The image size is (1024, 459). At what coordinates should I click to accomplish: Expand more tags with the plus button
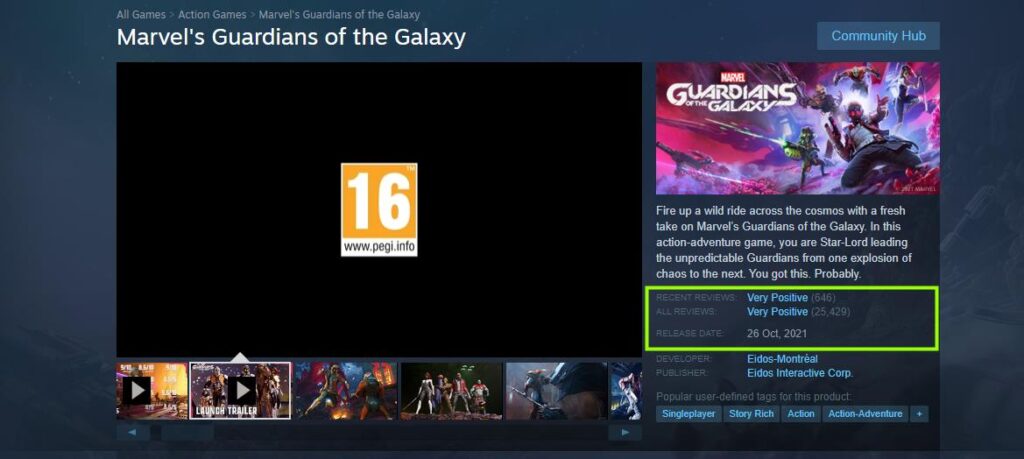920,414
